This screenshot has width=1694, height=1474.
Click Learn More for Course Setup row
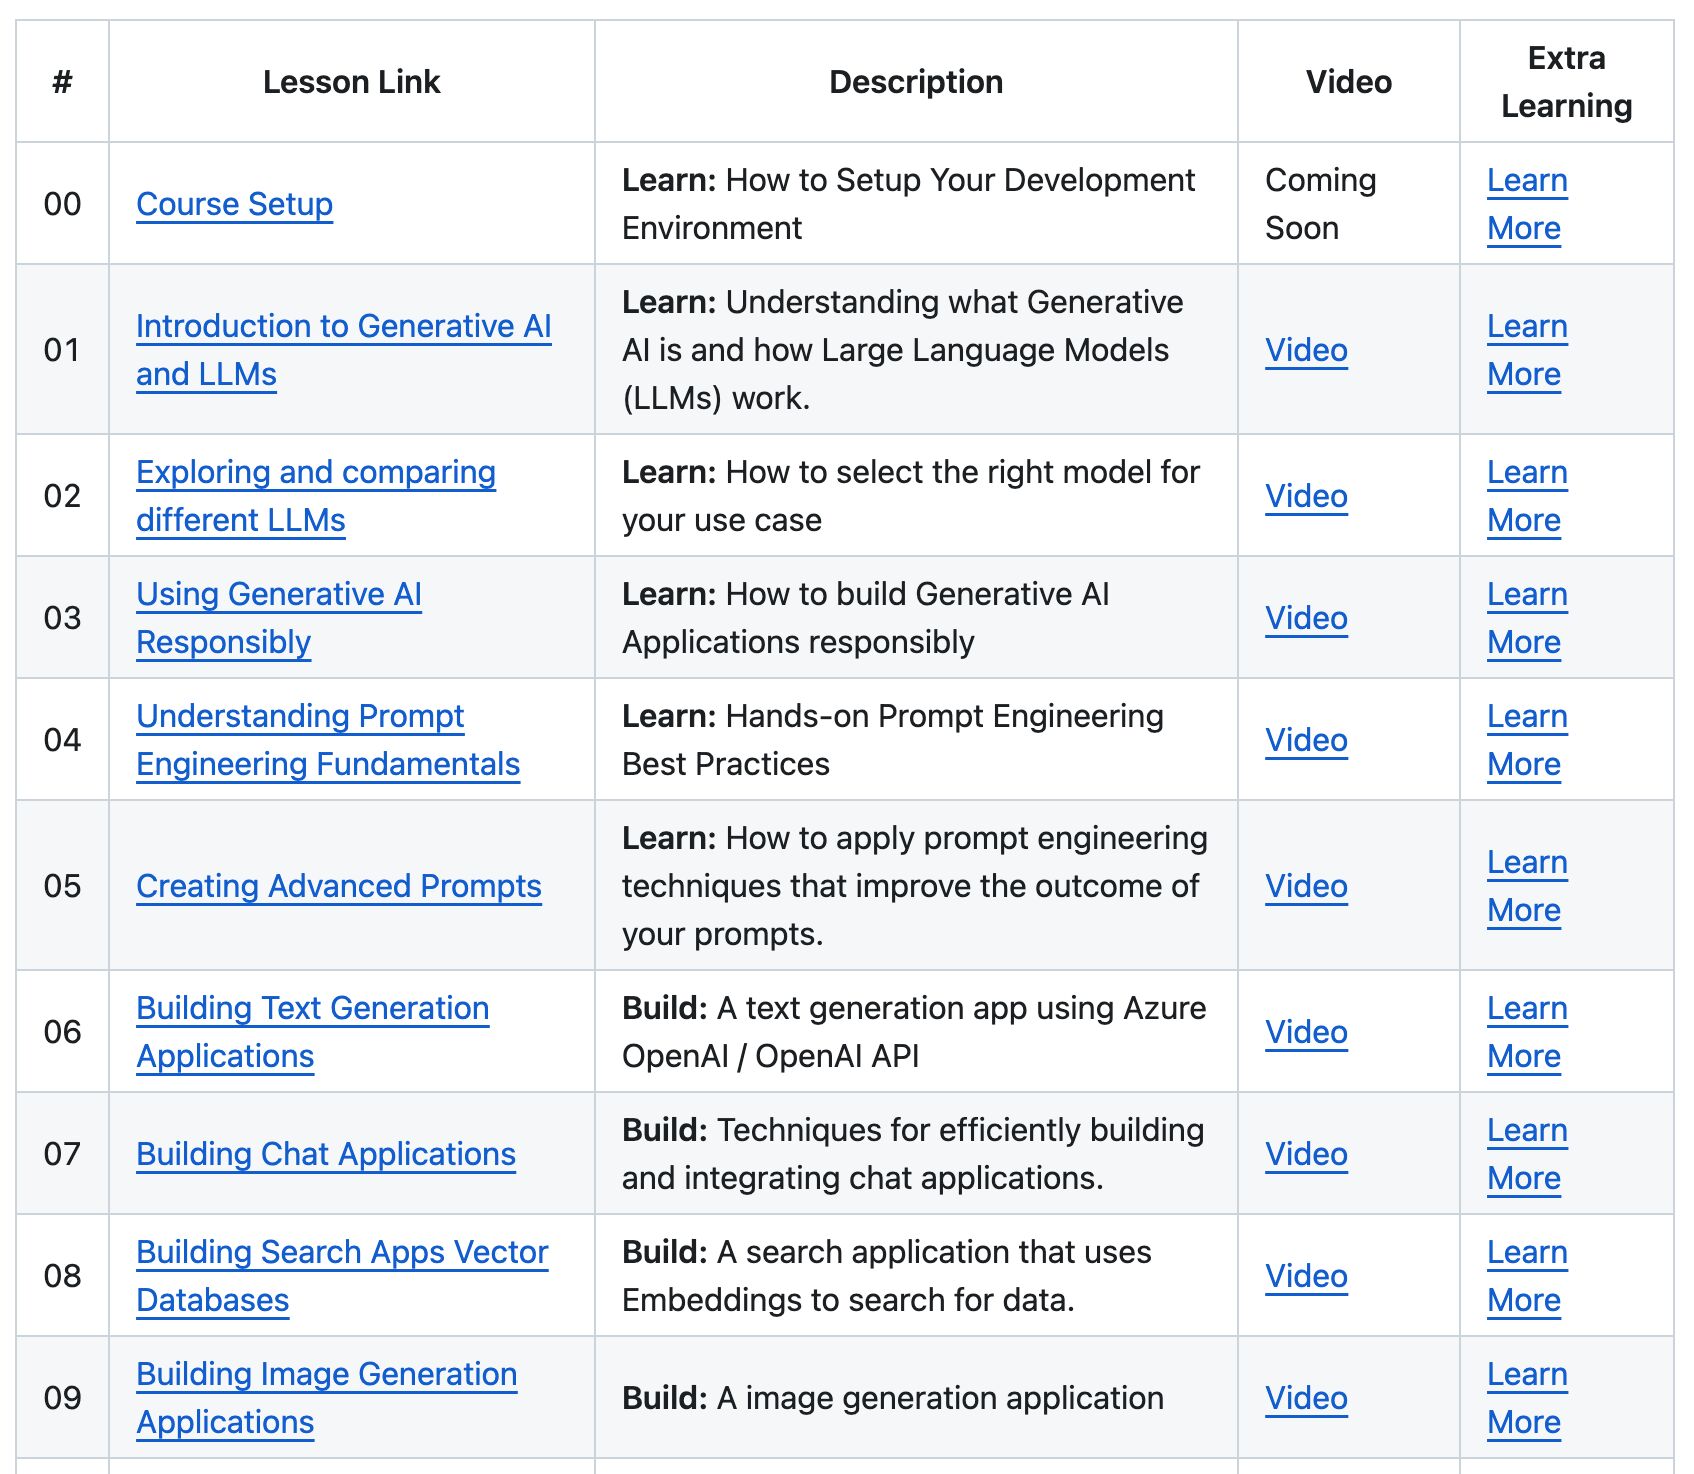click(x=1526, y=182)
